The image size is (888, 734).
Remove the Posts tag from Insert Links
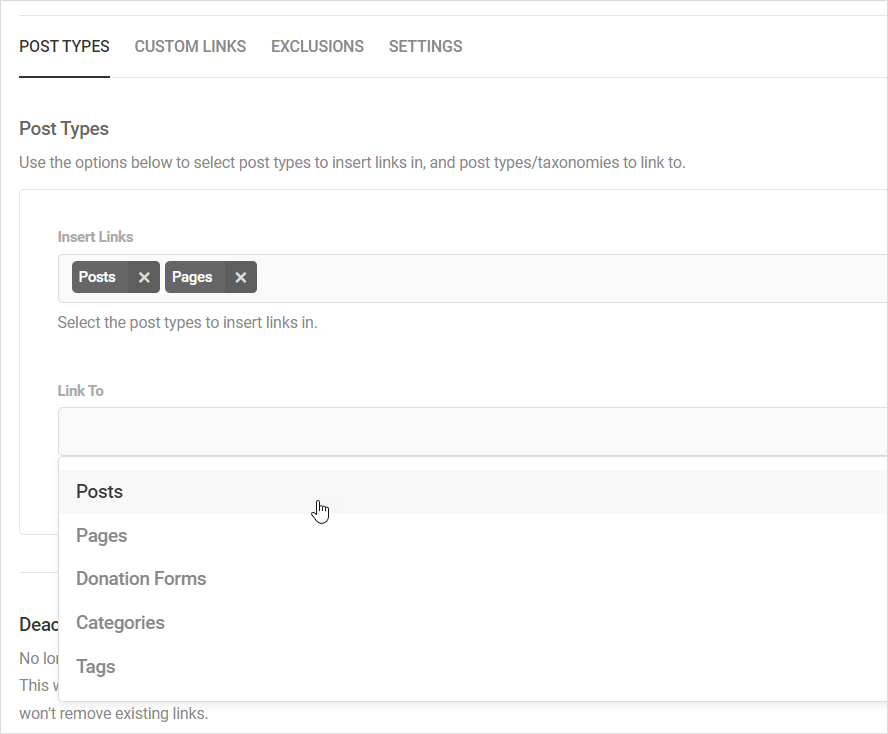click(144, 277)
